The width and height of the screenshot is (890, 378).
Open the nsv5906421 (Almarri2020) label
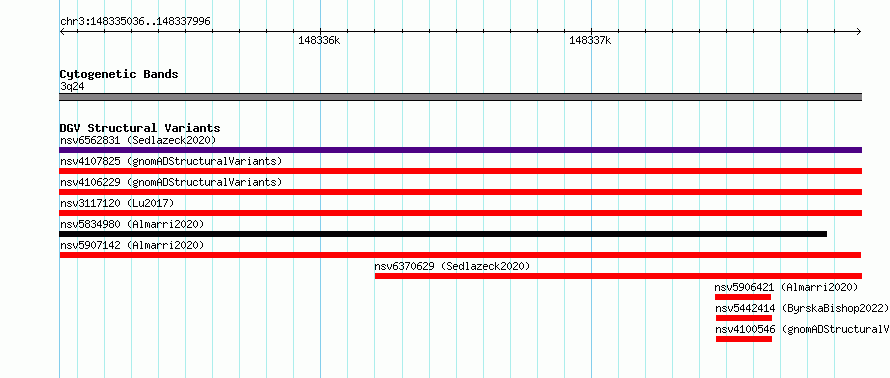786,287
